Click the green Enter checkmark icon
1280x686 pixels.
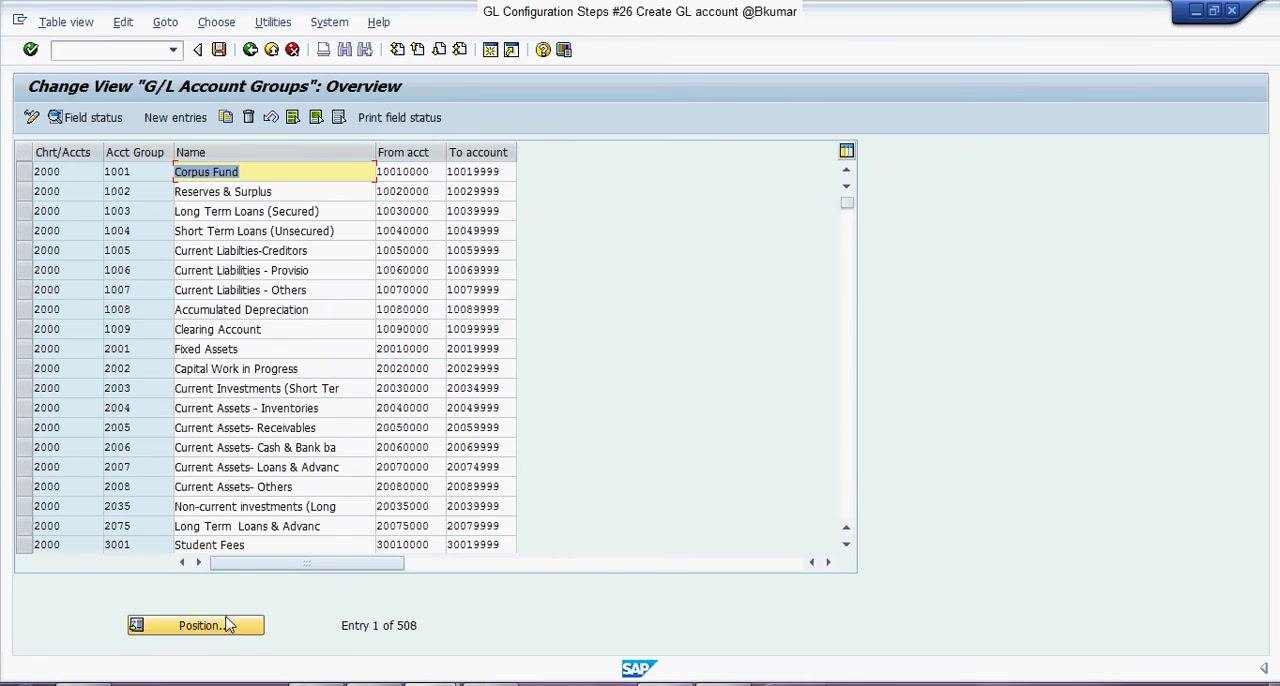30,50
